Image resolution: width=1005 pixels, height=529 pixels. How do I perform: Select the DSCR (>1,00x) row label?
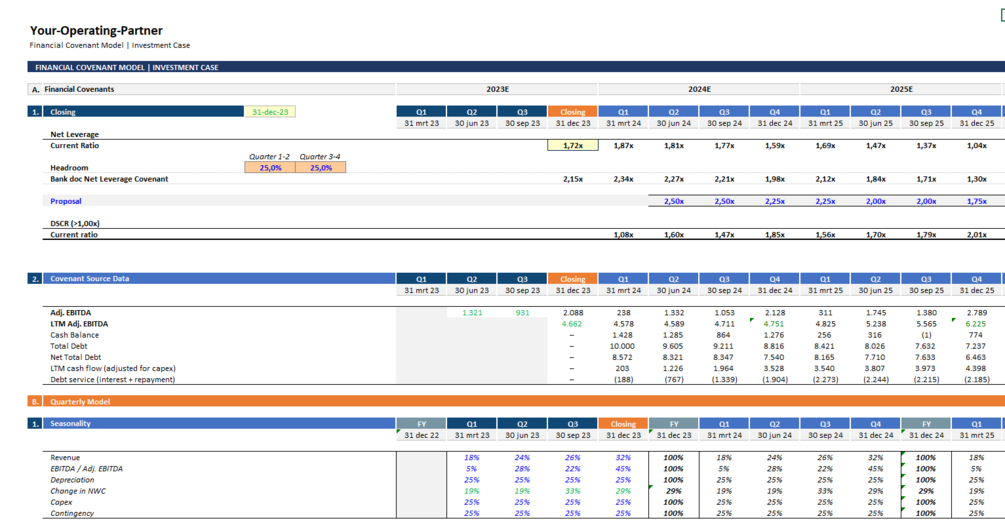(x=75, y=224)
